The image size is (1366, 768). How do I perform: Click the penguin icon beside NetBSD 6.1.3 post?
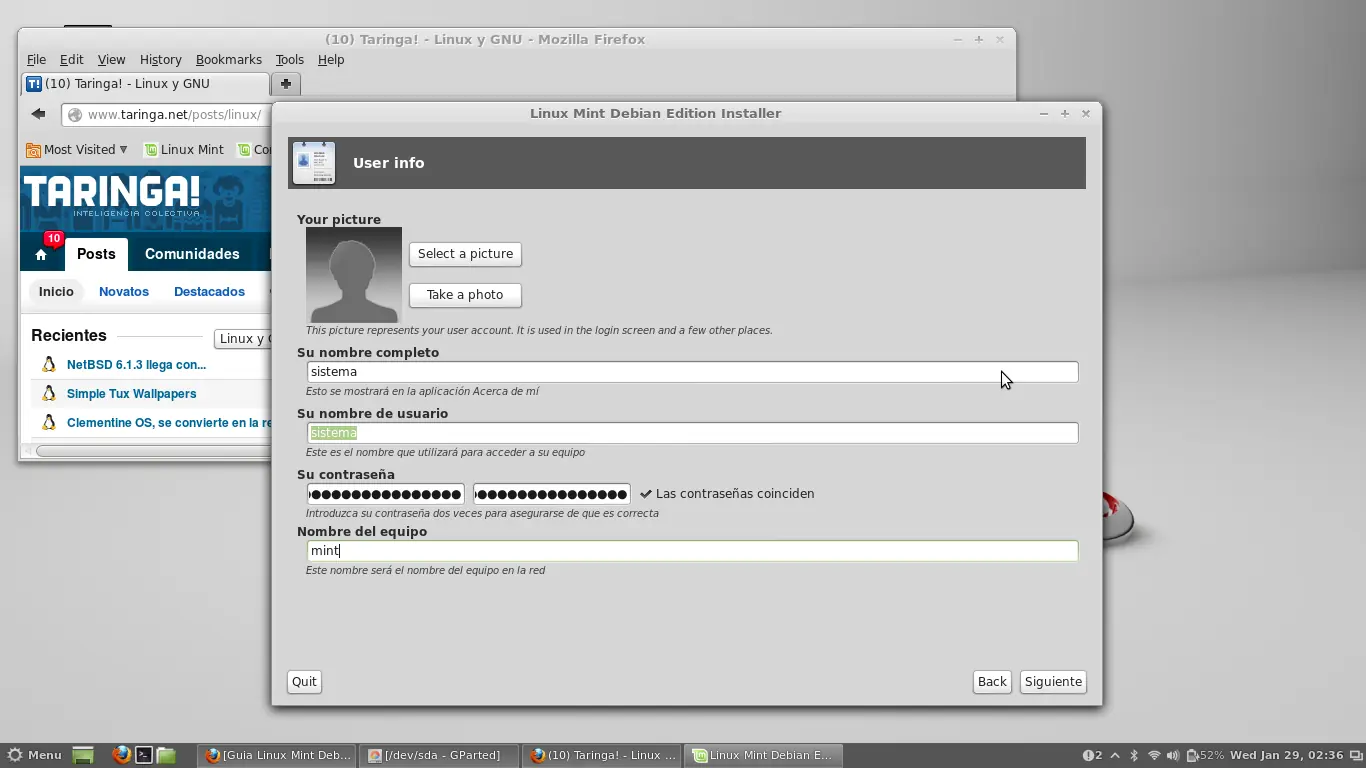point(49,365)
